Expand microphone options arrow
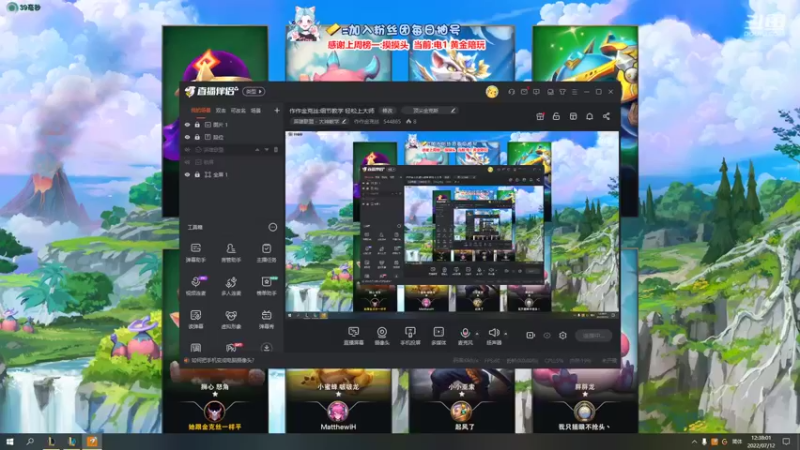Screen dimensions: 800x450 pos(477,334)
